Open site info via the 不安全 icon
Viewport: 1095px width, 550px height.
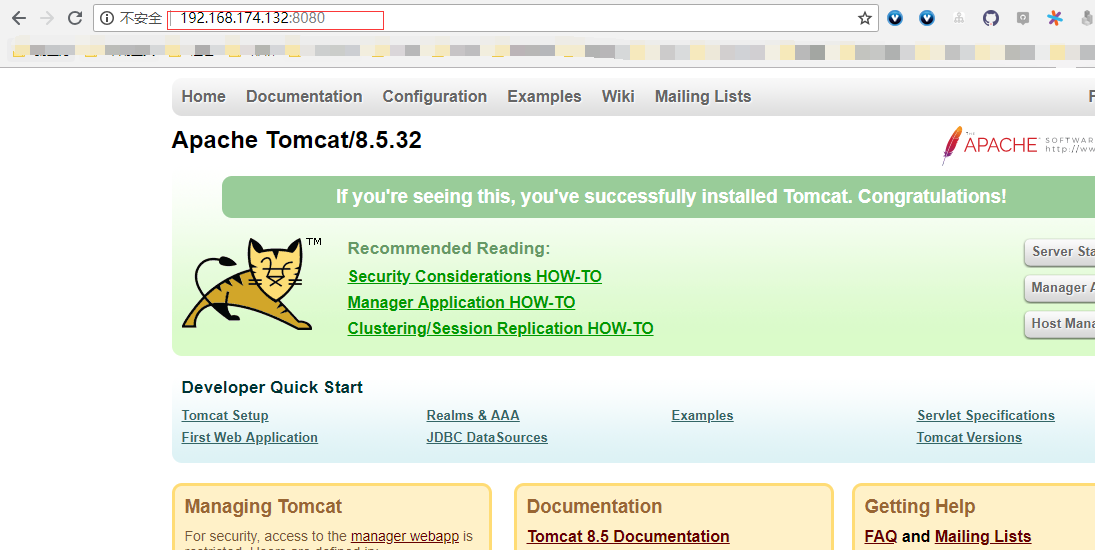(x=107, y=18)
